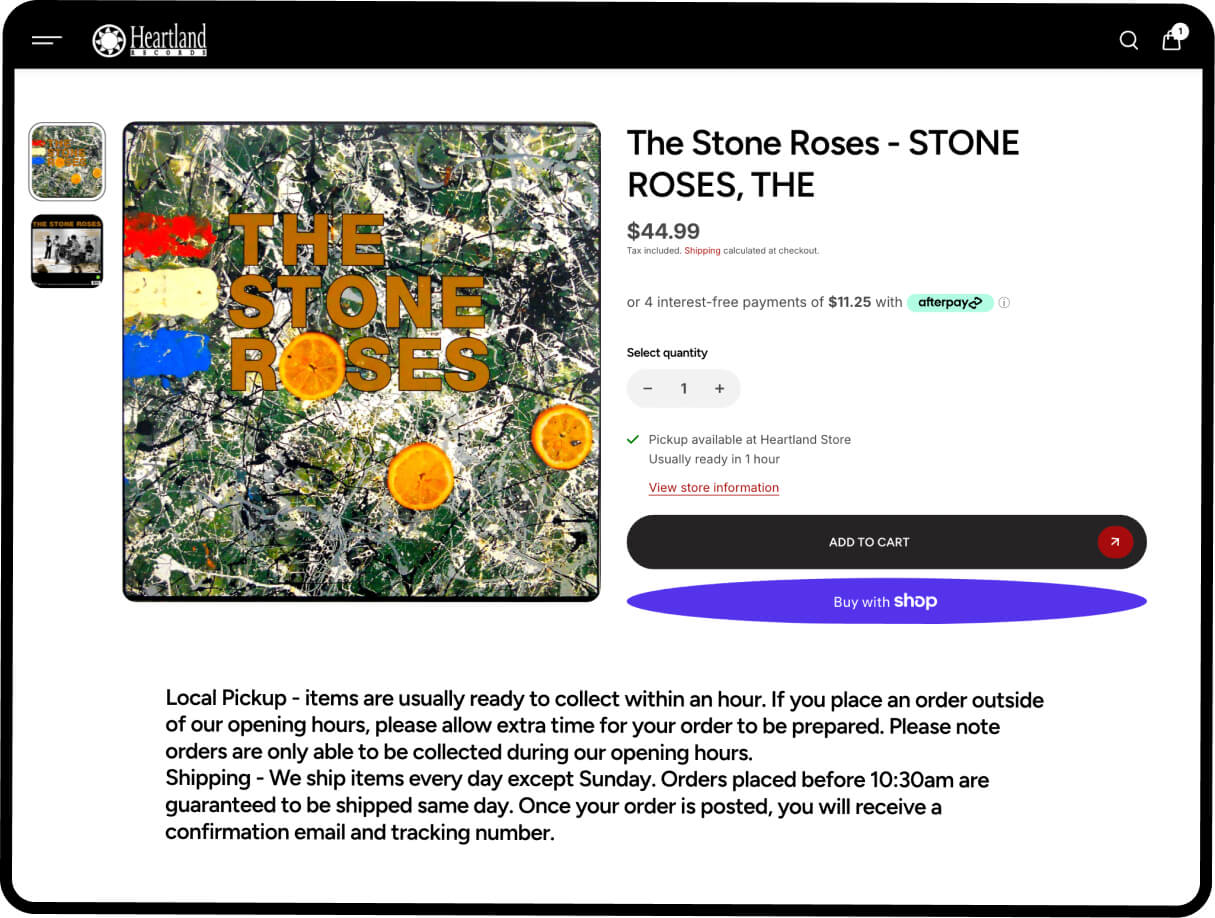Decrease quantity with the minus button
1215x918 pixels.
point(648,389)
